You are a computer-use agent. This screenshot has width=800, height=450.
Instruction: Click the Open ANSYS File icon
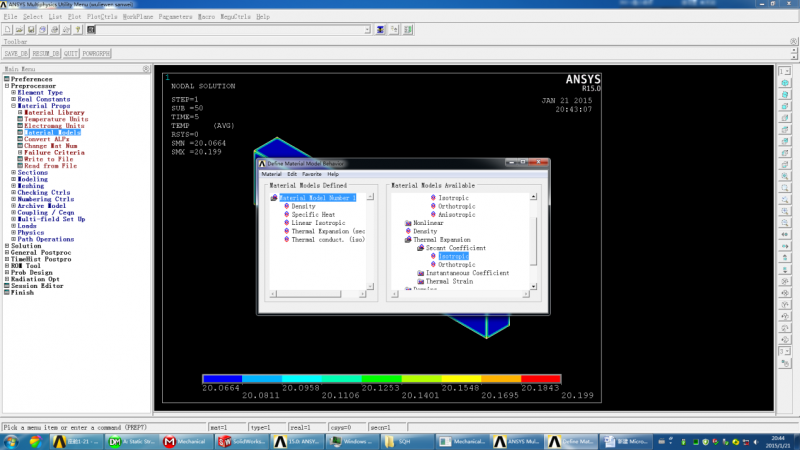[x=19, y=30]
